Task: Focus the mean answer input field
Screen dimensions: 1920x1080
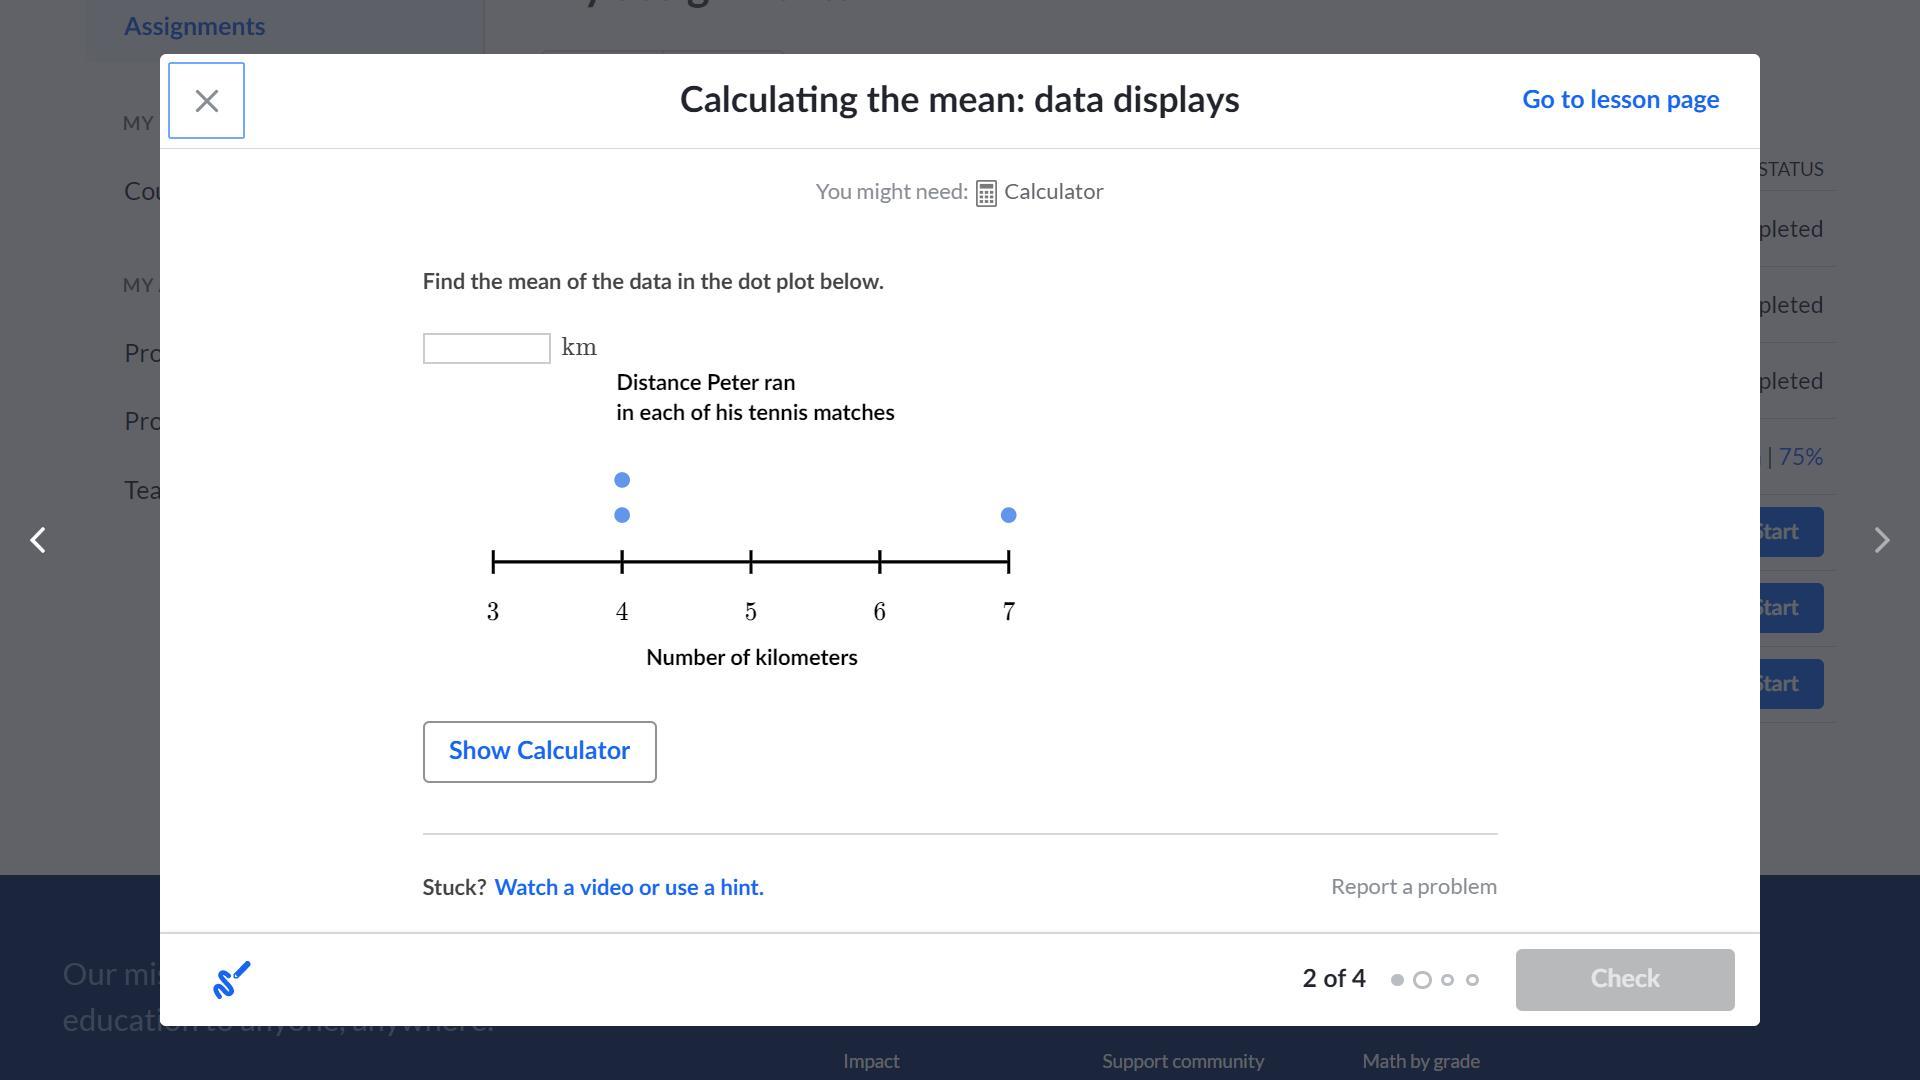Action: (x=486, y=348)
